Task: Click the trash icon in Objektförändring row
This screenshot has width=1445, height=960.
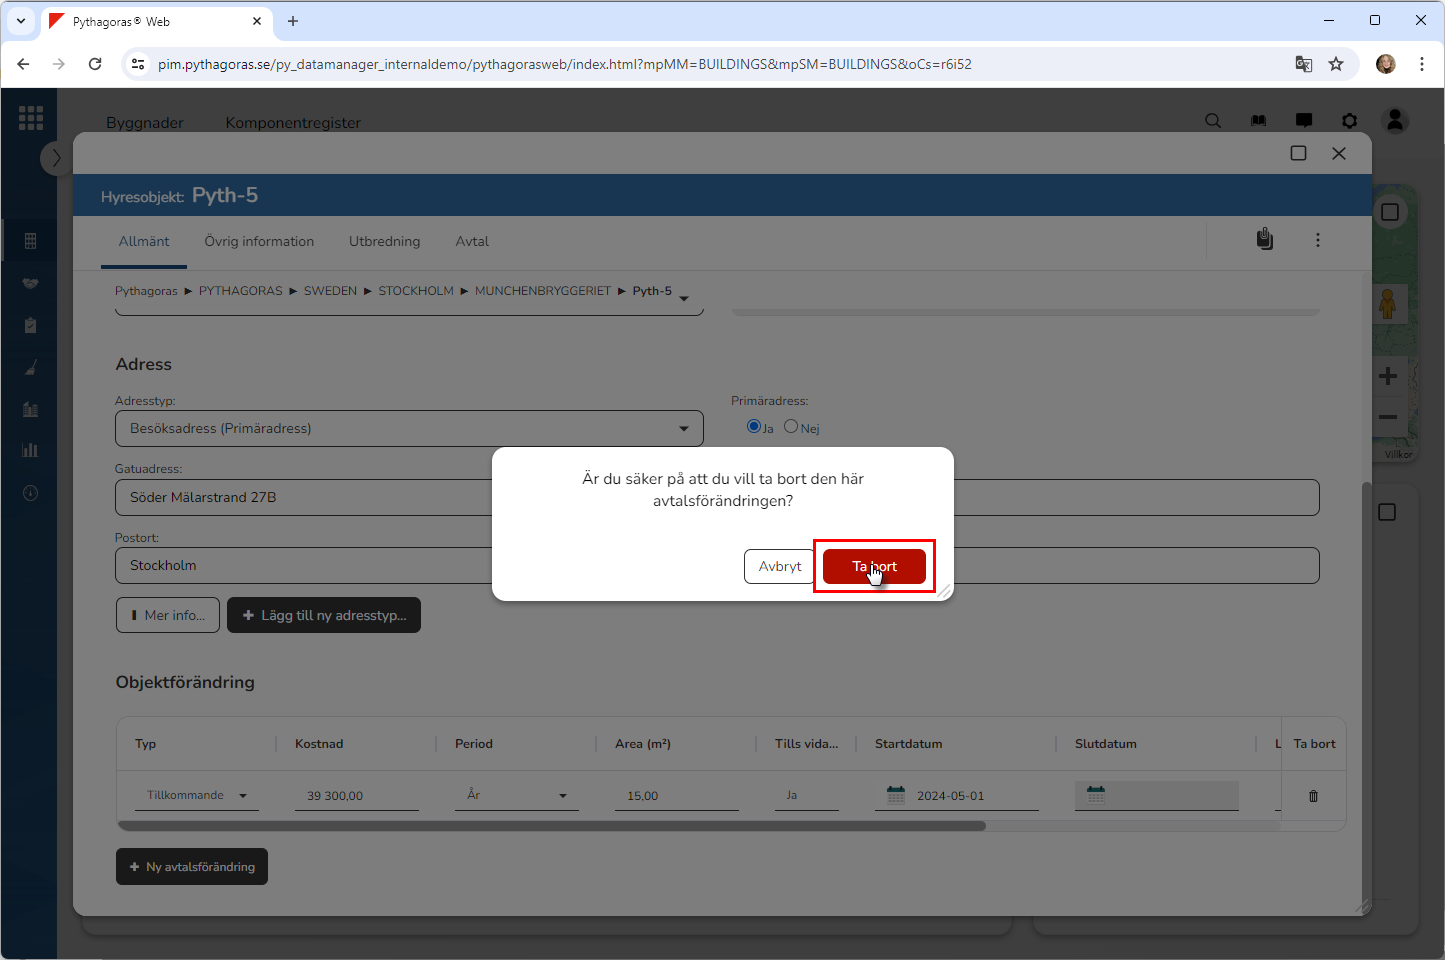Action: click(1313, 796)
